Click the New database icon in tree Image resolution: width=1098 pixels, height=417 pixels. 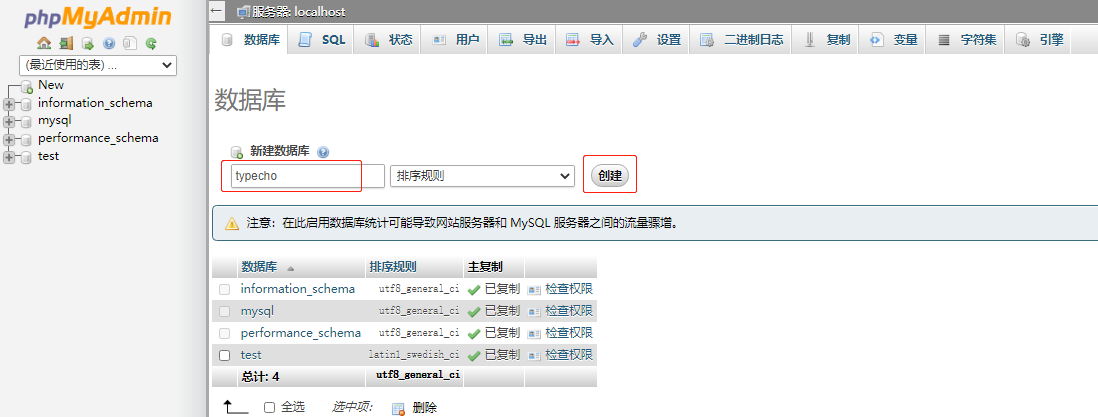[x=27, y=86]
